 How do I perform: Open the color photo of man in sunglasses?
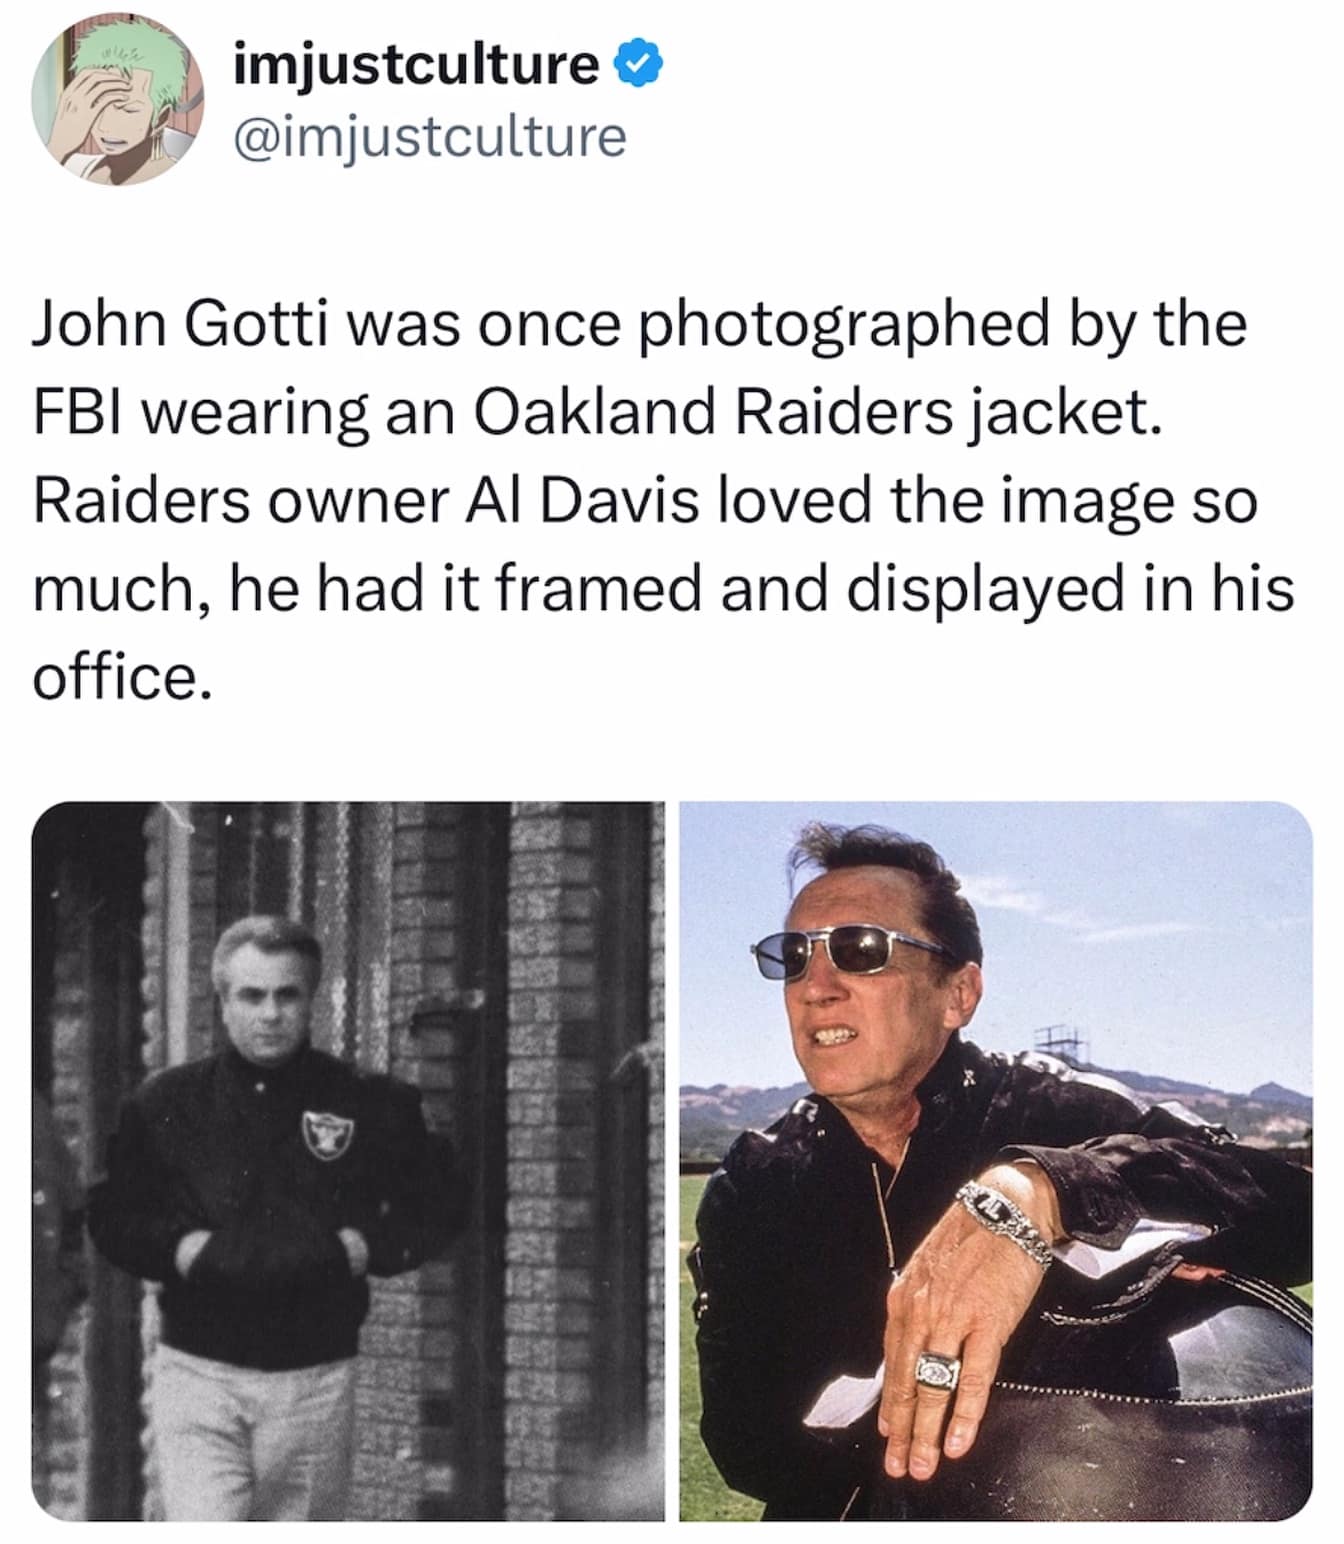point(995,1161)
